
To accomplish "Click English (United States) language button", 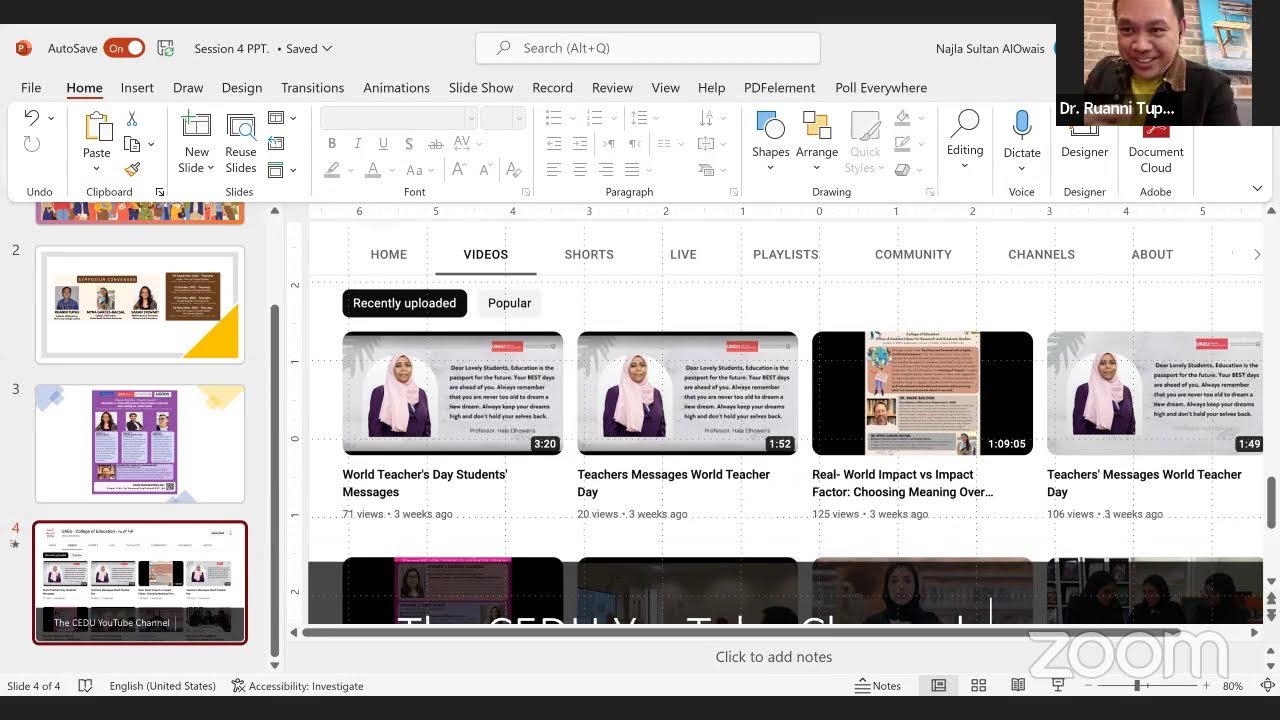I will tap(162, 686).
